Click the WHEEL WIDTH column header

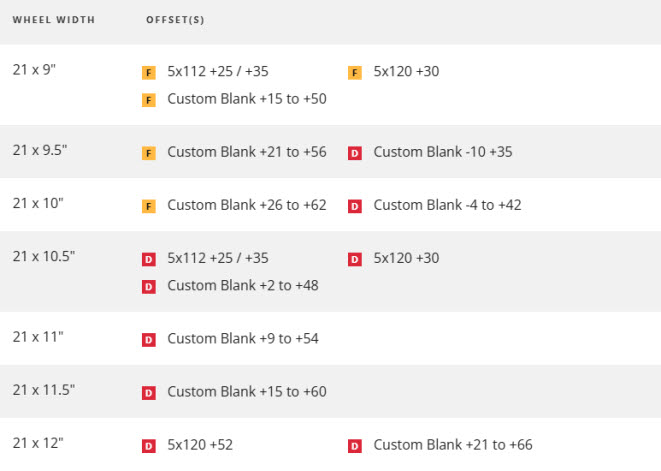[54, 20]
